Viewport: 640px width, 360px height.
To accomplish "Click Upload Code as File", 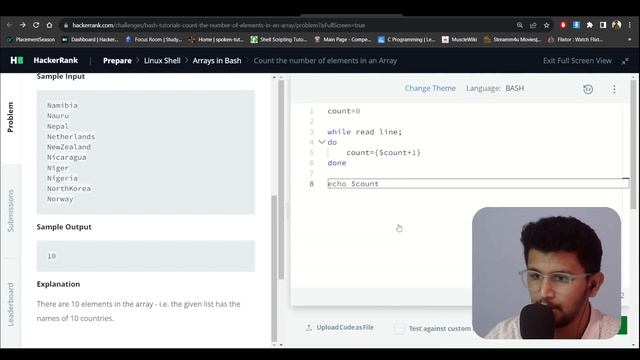I will [x=345, y=327].
